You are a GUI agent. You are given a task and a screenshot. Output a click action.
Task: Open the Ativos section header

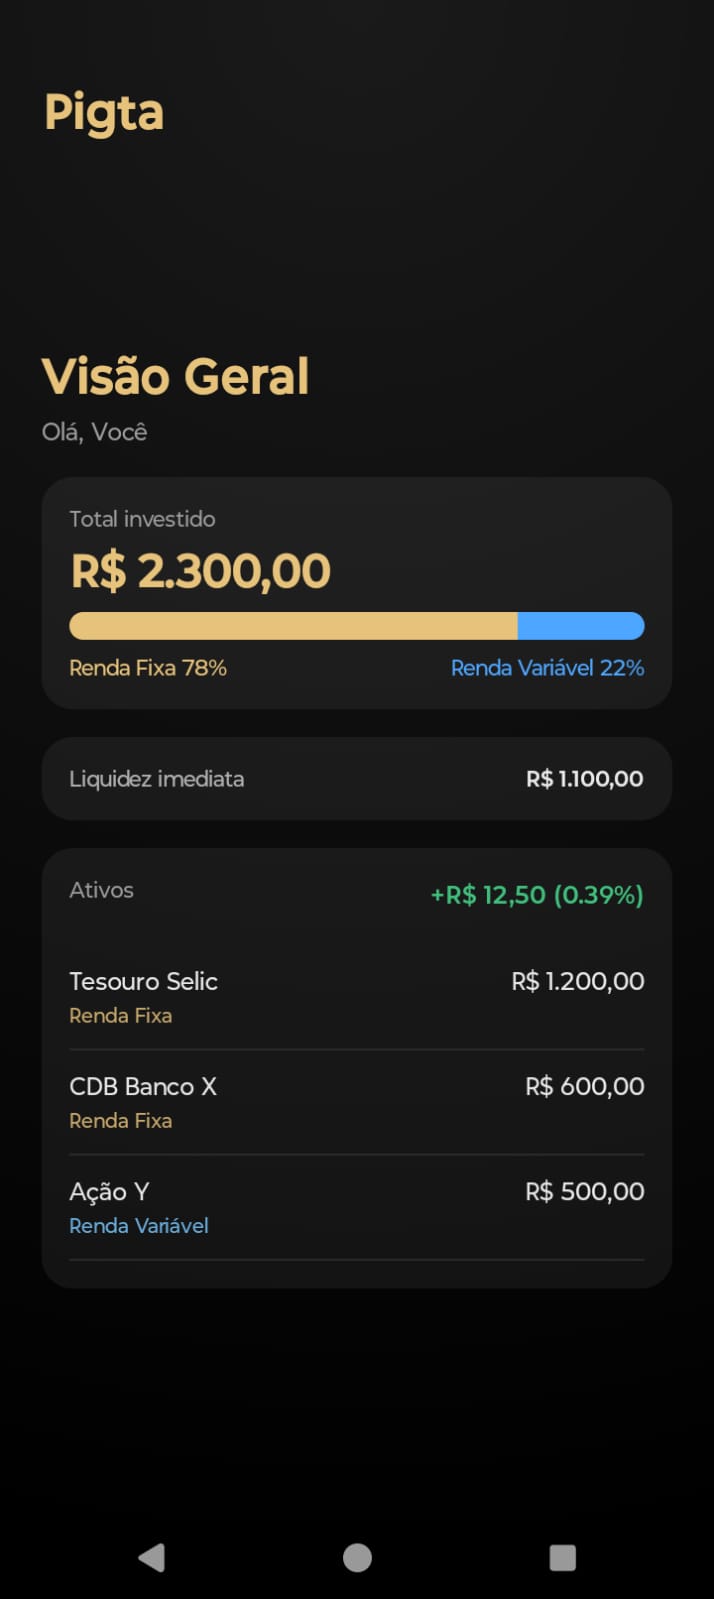(x=101, y=889)
